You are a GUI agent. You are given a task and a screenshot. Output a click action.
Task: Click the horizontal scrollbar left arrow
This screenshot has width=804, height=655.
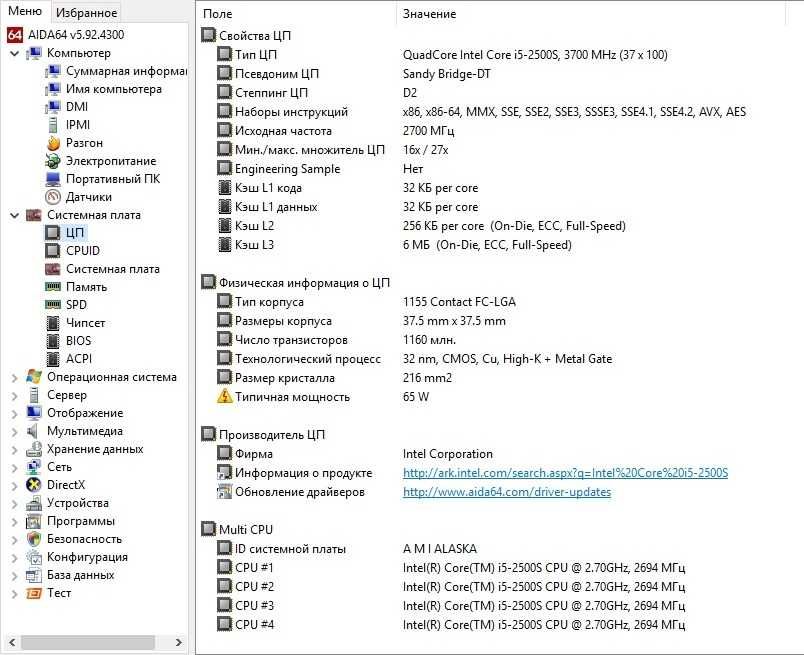(x=12, y=642)
